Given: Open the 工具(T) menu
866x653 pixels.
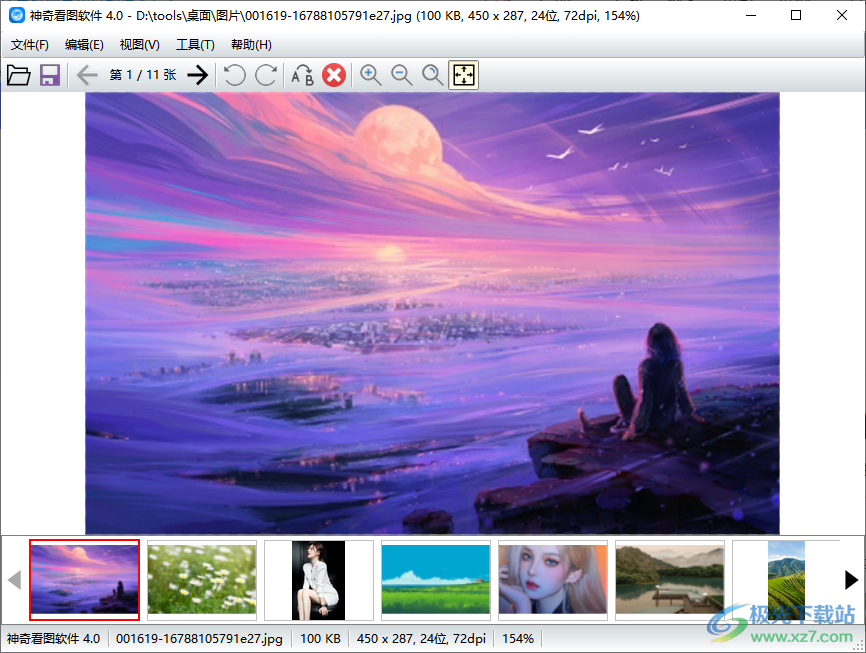Looking at the screenshot, I should (x=195, y=45).
